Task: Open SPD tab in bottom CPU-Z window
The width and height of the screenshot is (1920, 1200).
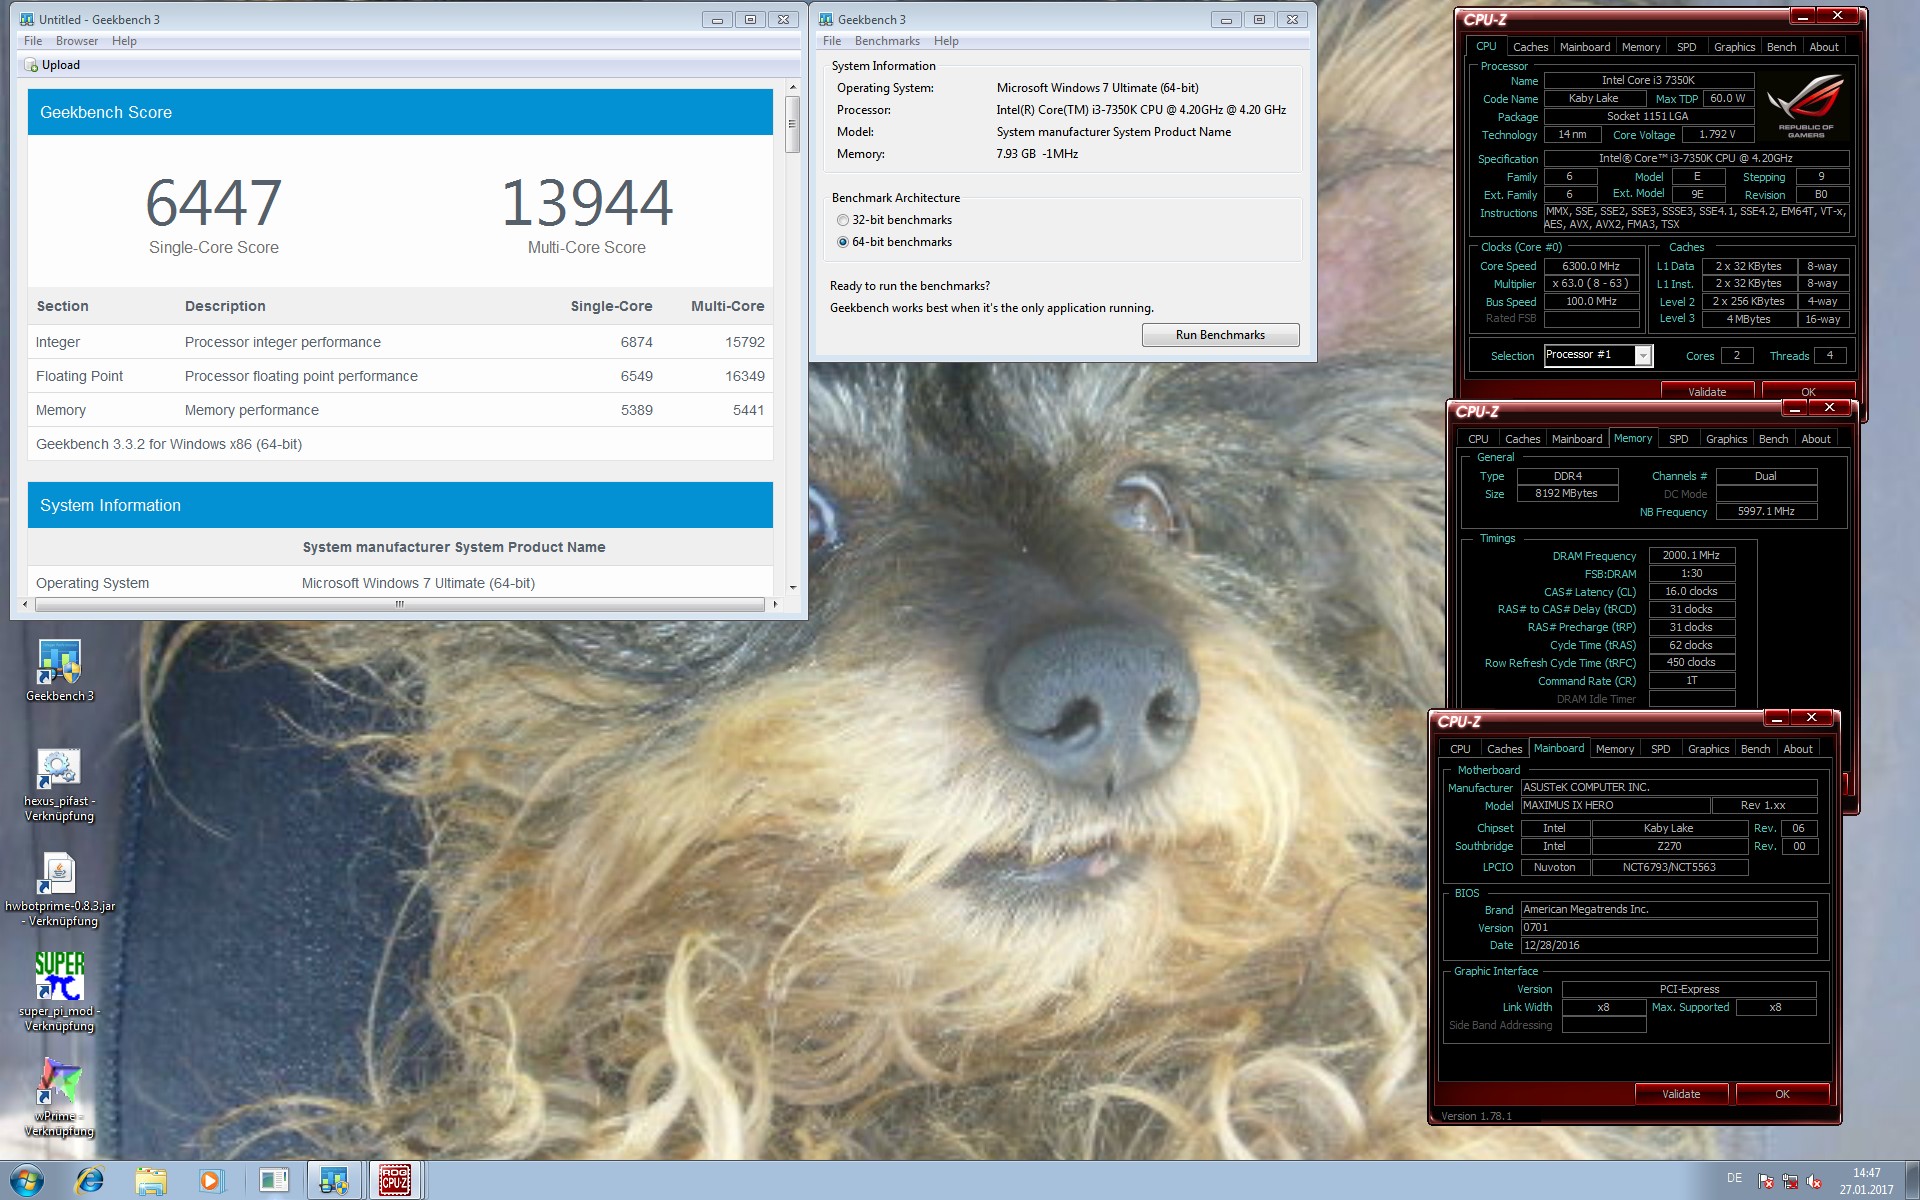Action: click(1660, 749)
